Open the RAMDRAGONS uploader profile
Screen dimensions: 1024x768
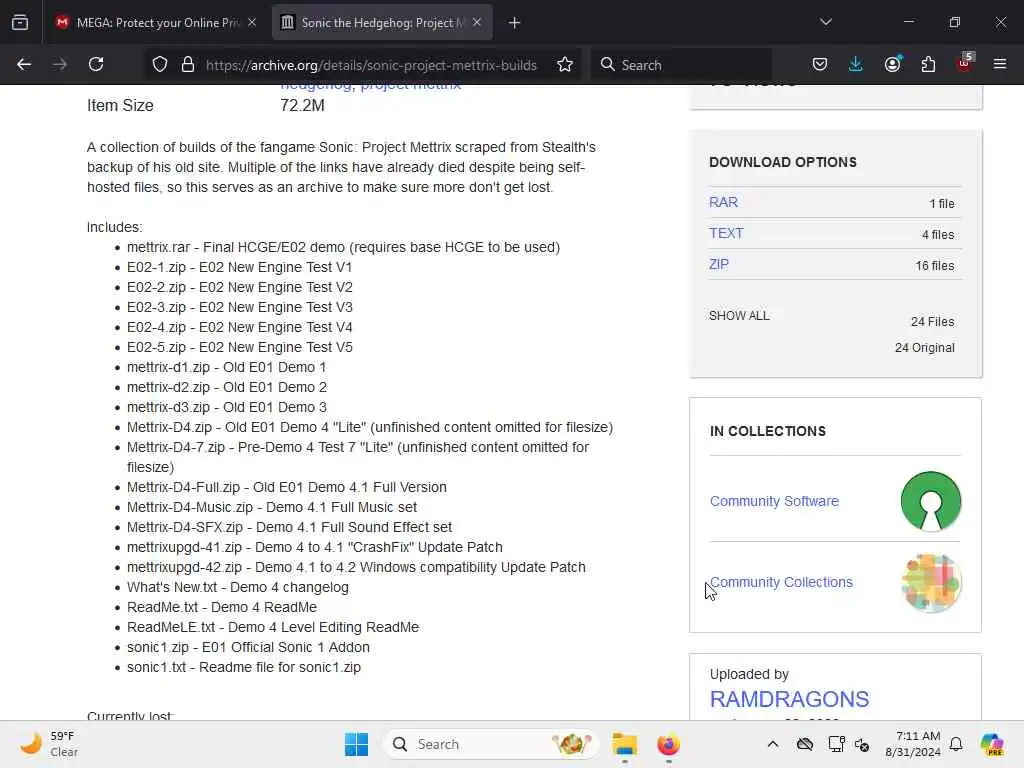(789, 699)
